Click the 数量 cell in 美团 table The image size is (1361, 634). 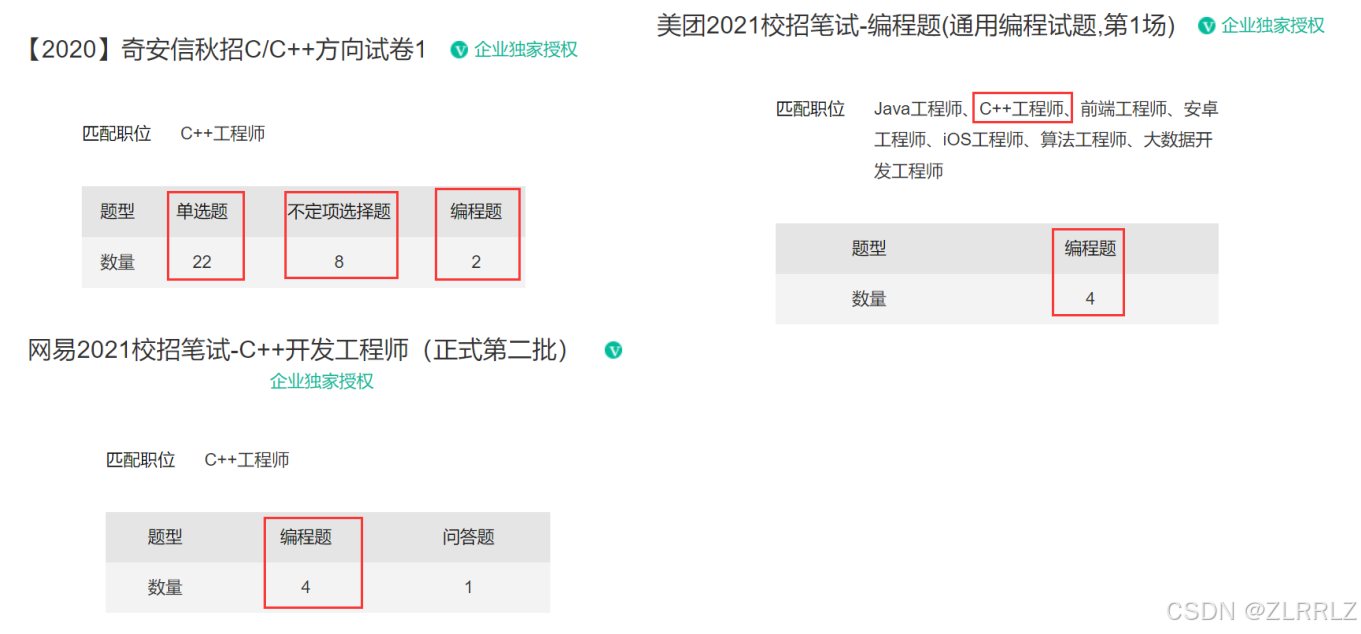[x=869, y=298]
